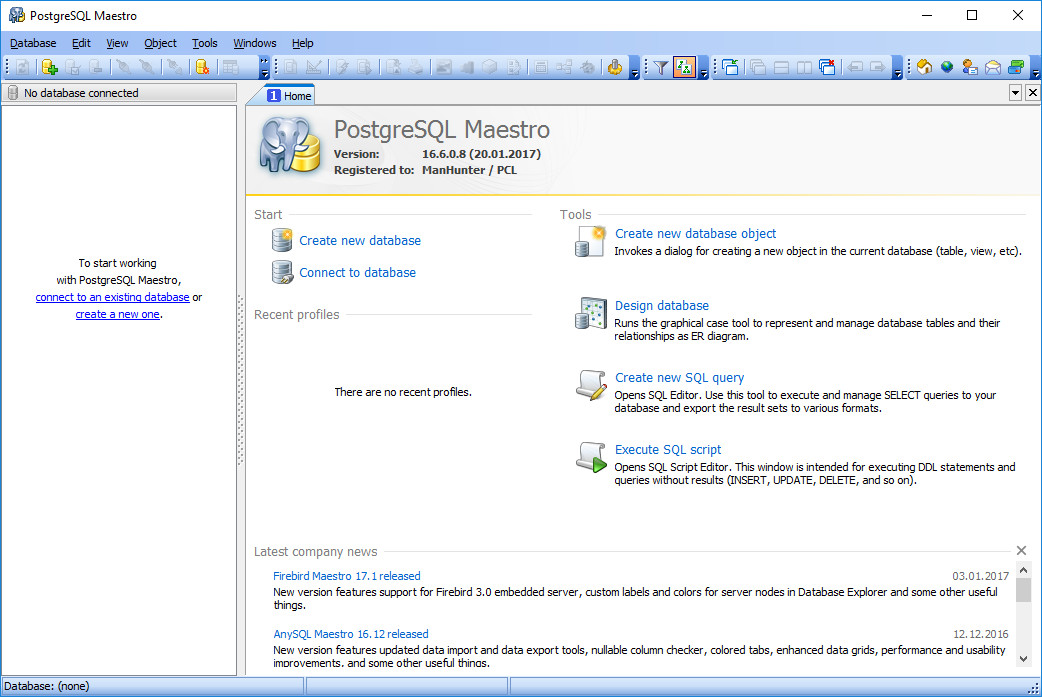Click the globe website toolbar icon
The height and width of the screenshot is (697, 1042).
click(947, 67)
